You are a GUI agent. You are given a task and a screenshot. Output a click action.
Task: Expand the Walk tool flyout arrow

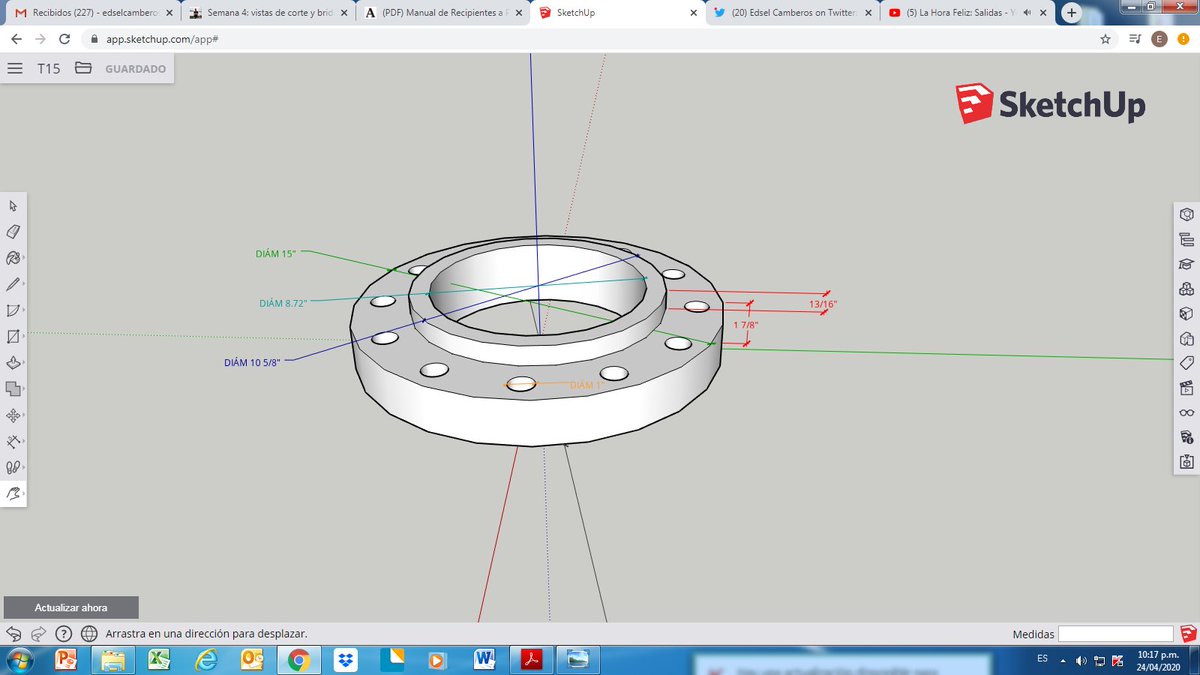coord(24,467)
